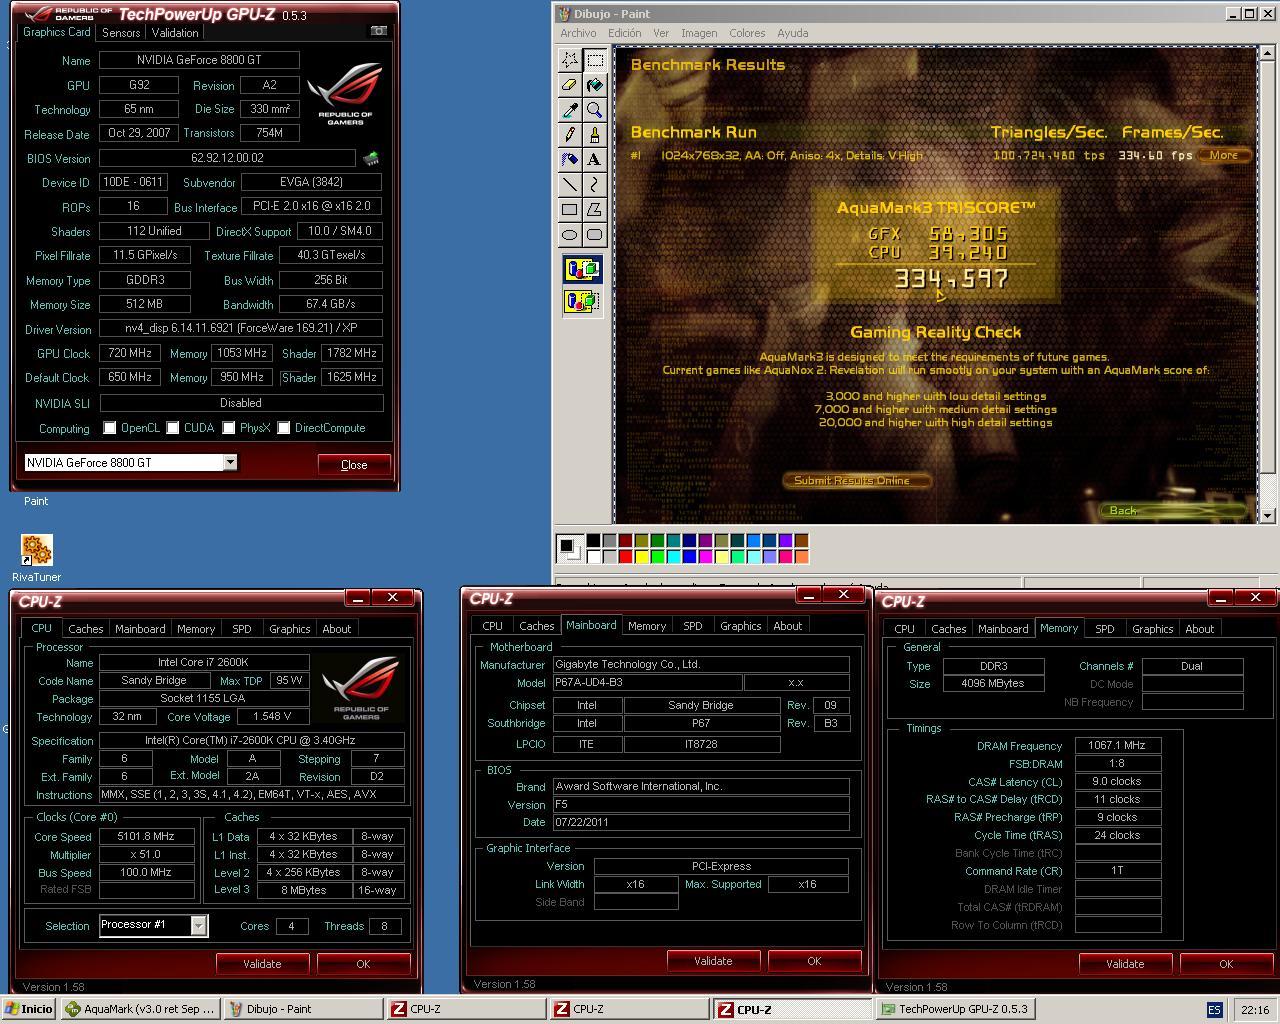Choose the Rounded Rectangle tool in Paint
1280x1024 pixels.
coord(594,235)
